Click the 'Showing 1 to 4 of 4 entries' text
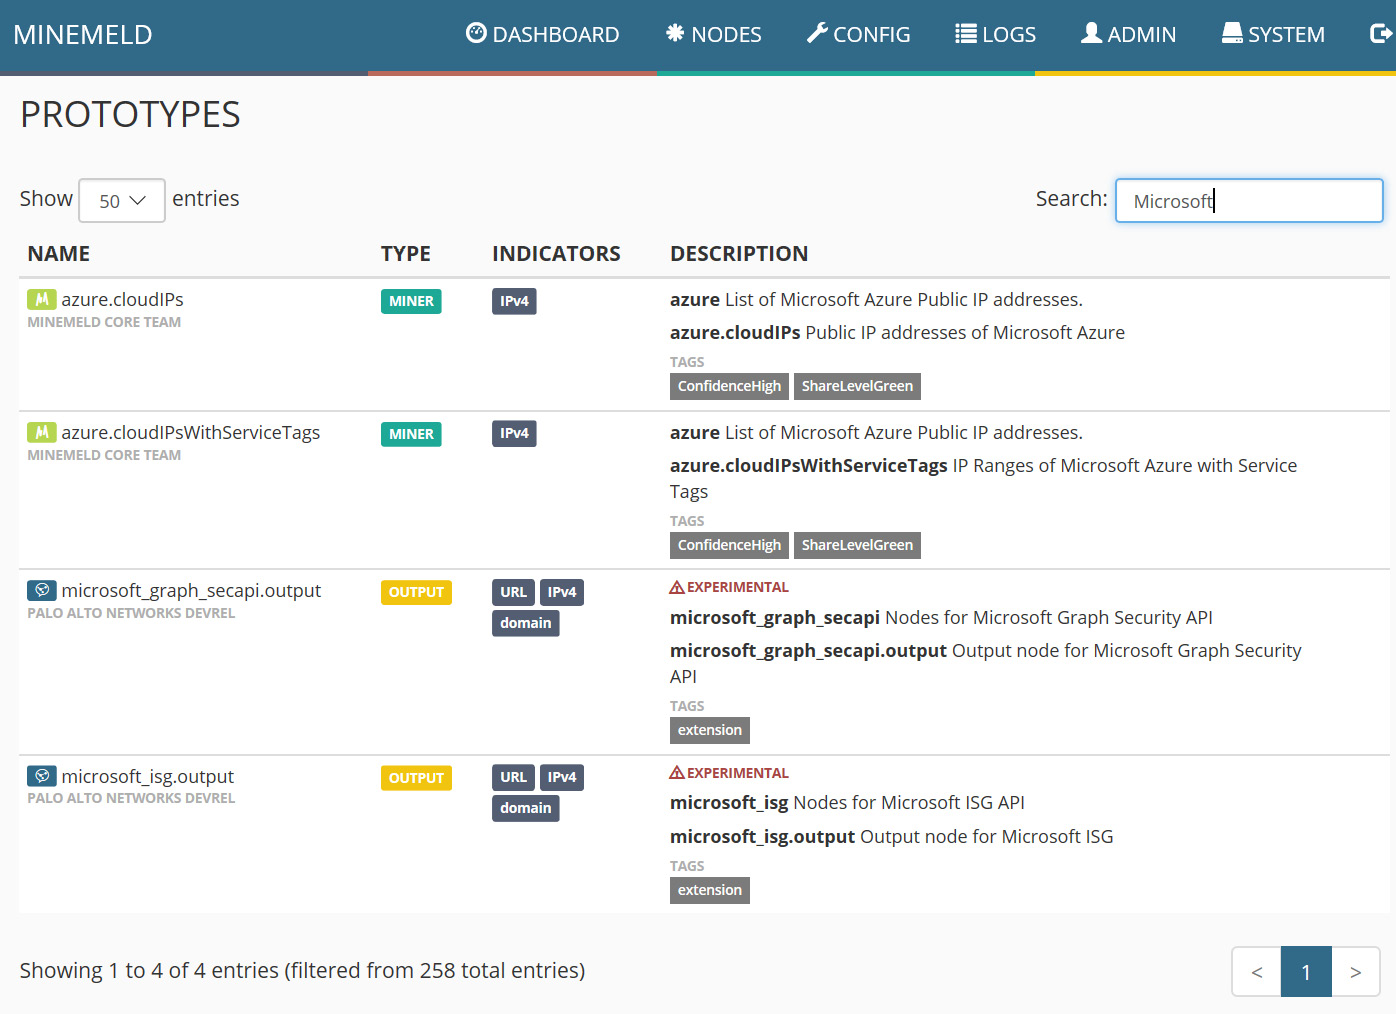1396x1014 pixels. [x=149, y=970]
